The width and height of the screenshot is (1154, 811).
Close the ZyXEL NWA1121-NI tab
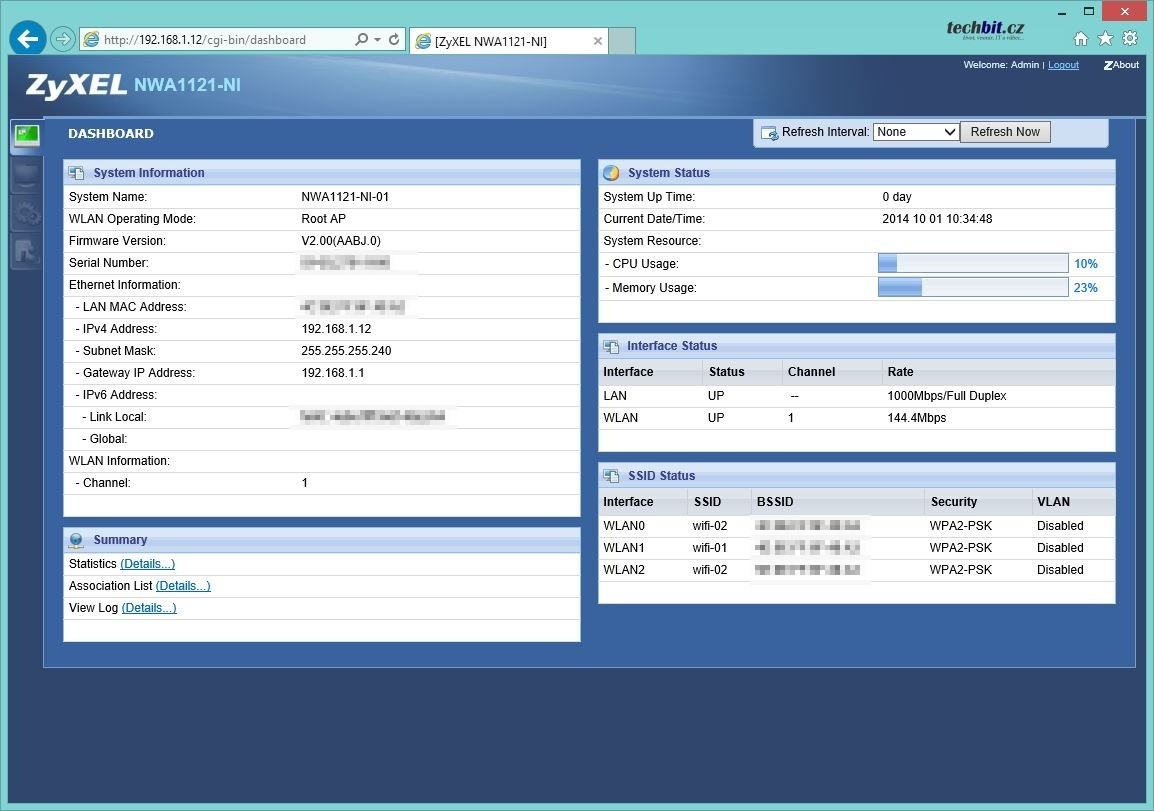pyautogui.click(x=598, y=41)
